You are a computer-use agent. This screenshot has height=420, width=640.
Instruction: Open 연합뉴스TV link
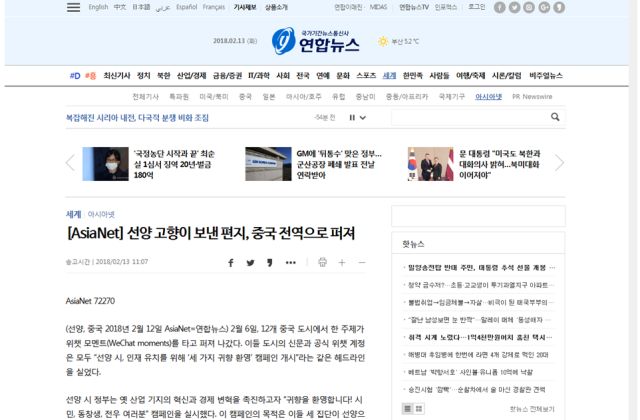pos(414,7)
